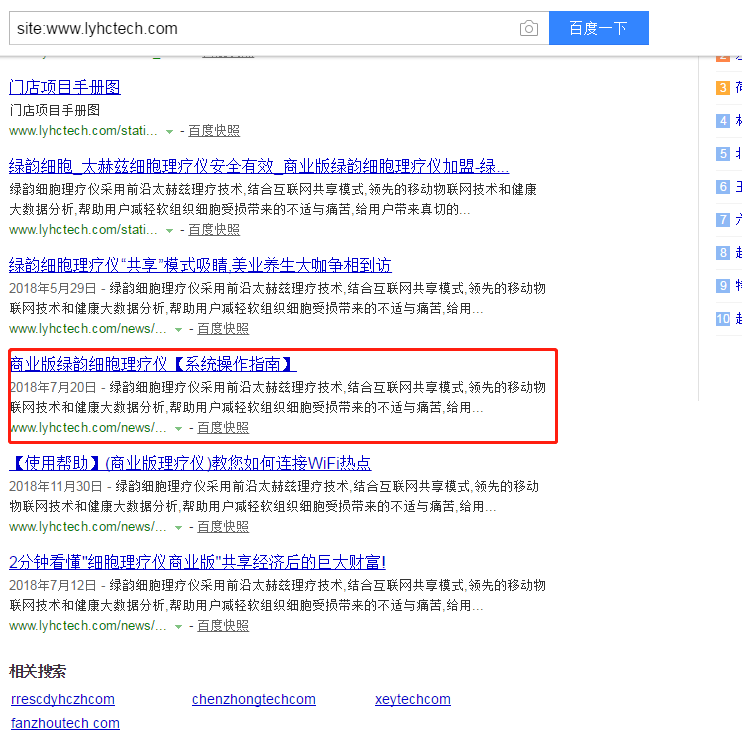
Task: Click the rank 9 badge in sidebar
Action: (723, 286)
